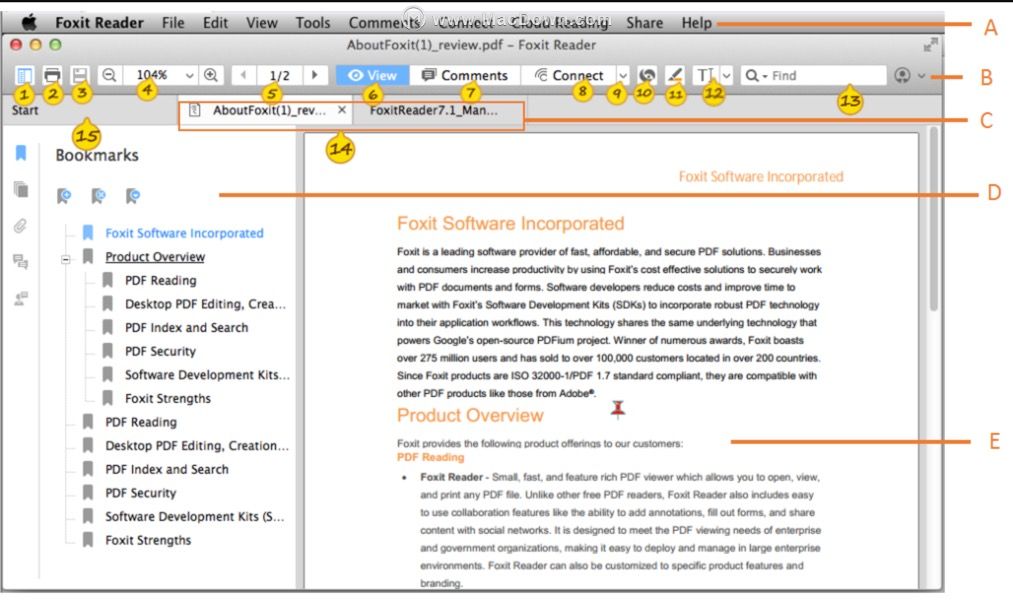
Task: Go to next page arrow
Action: (x=315, y=75)
